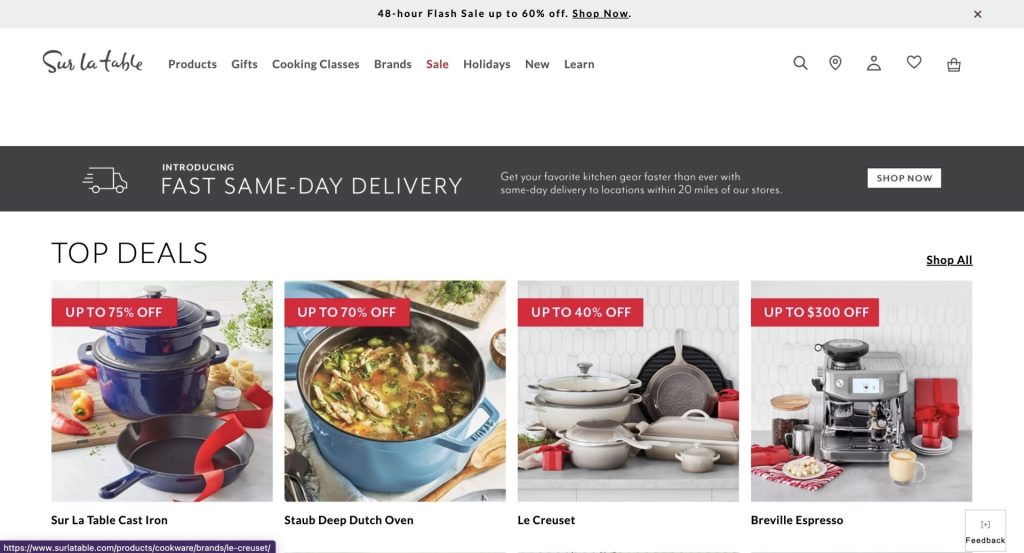Viewport: 1024px width, 553px height.
Task: Select the Breville Espresso deal image
Action: (861, 391)
